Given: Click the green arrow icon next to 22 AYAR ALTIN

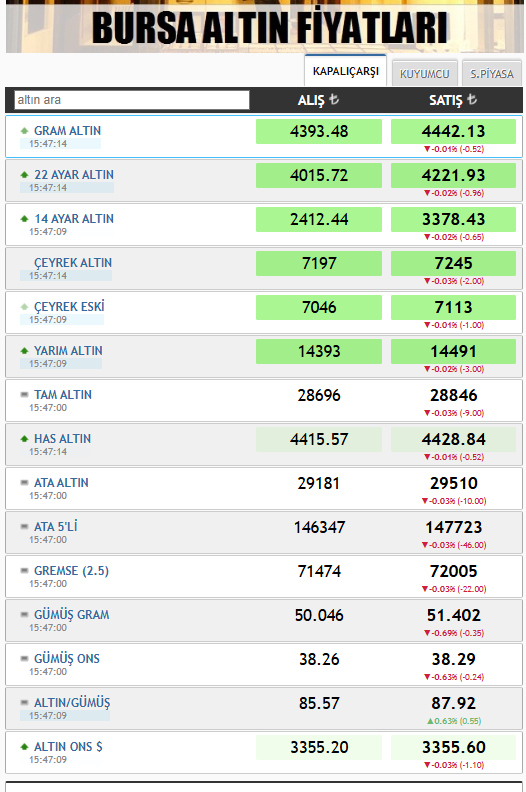Looking at the screenshot, I should [x=24, y=175].
